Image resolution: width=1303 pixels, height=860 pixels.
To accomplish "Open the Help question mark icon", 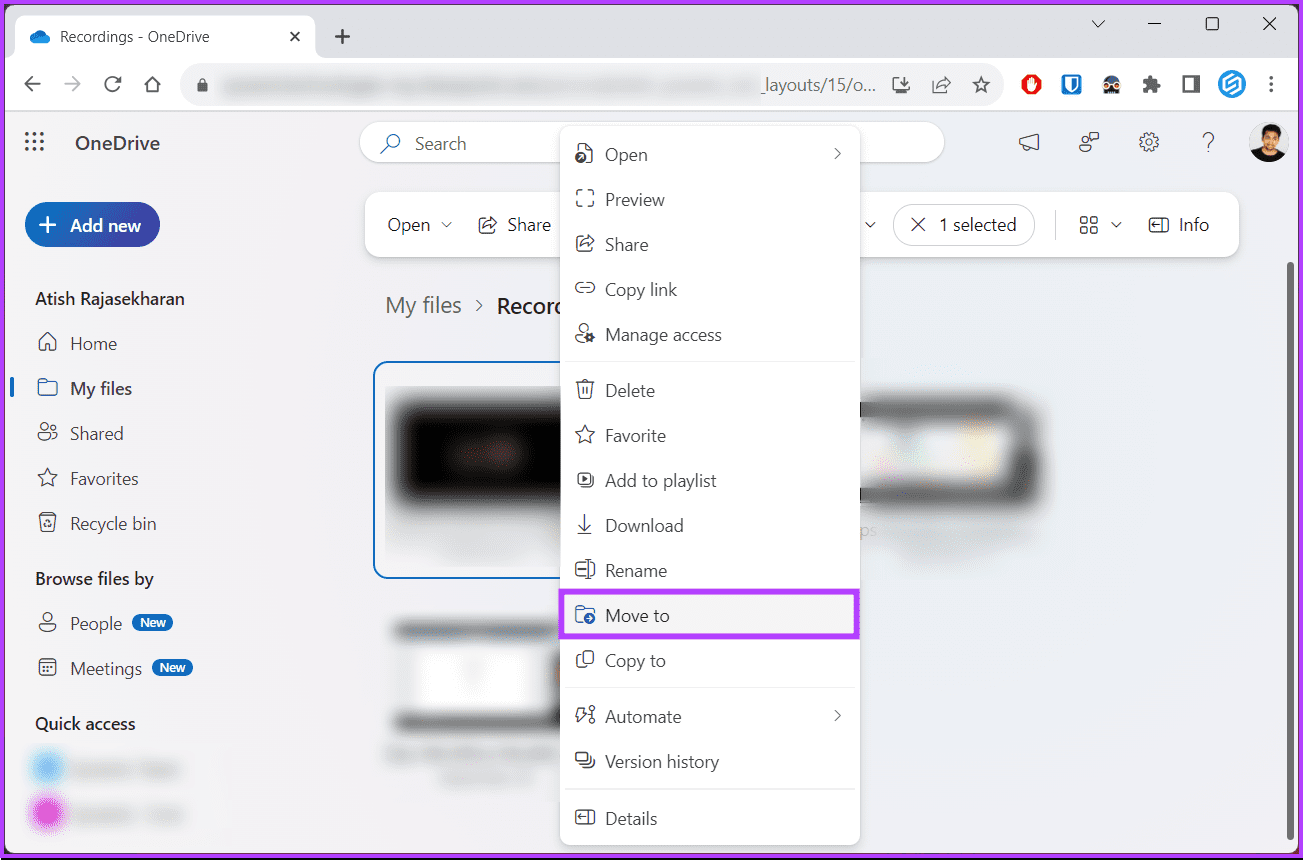I will [x=1208, y=143].
